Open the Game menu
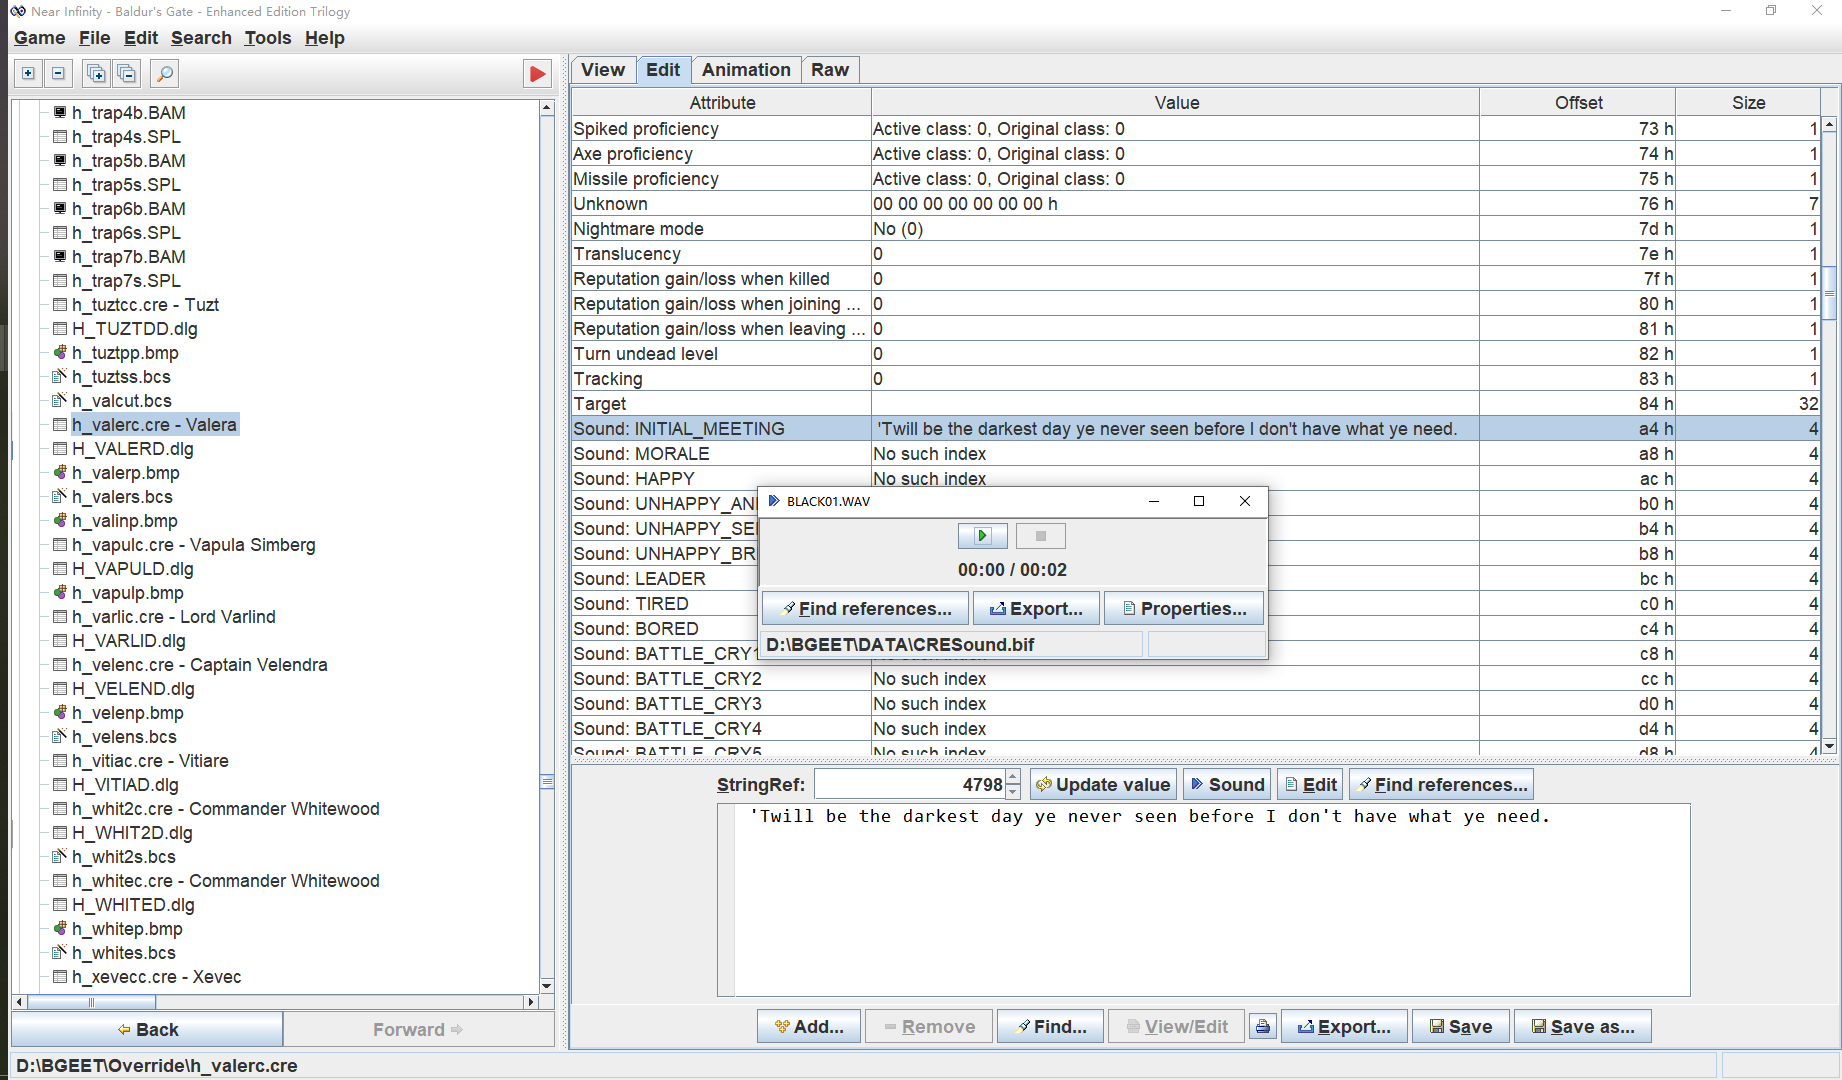This screenshot has width=1842, height=1080. [40, 38]
